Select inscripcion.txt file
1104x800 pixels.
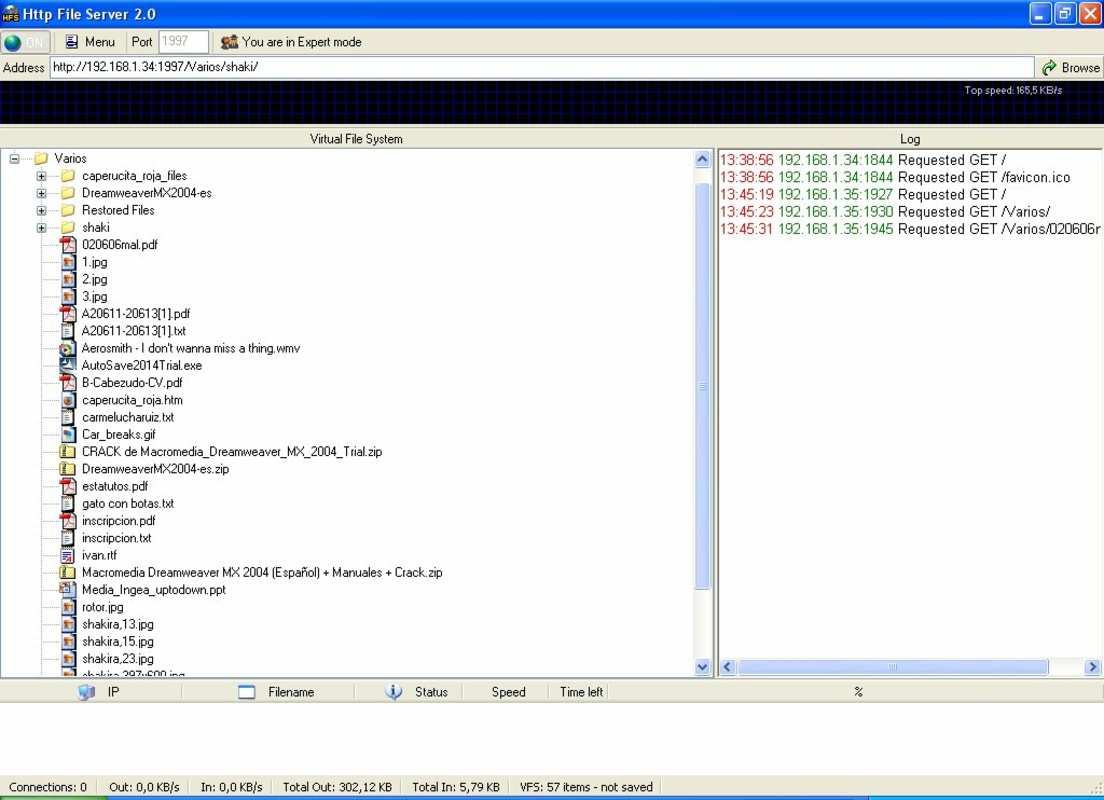pyautogui.click(x=116, y=538)
